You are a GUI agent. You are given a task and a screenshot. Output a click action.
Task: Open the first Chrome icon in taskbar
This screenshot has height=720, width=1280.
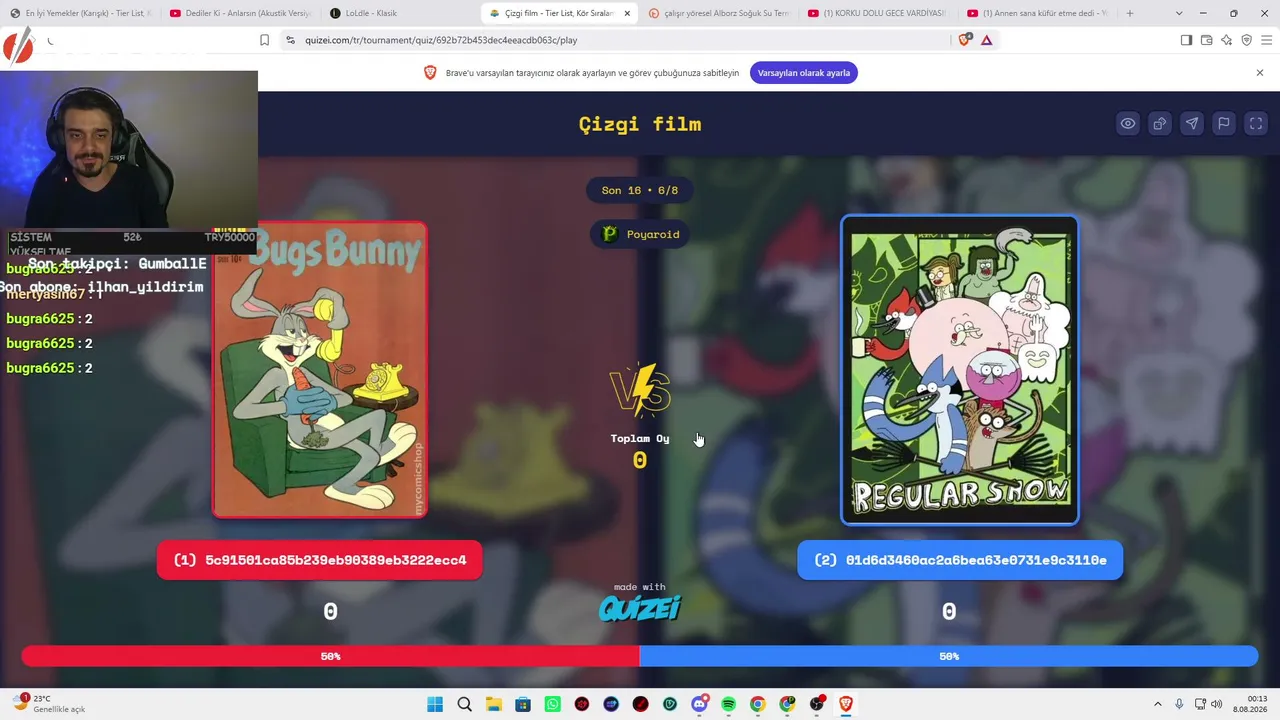(758, 704)
